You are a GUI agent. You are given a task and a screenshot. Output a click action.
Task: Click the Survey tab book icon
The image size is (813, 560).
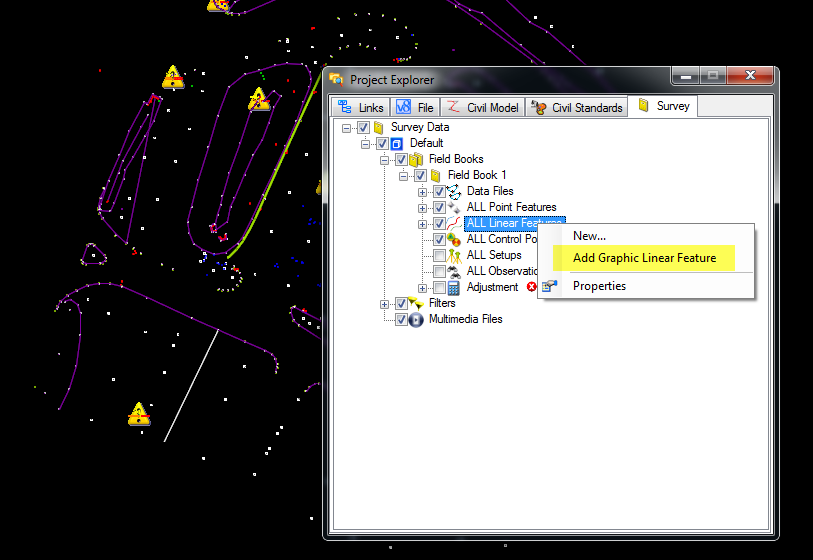pyautogui.click(x=643, y=106)
